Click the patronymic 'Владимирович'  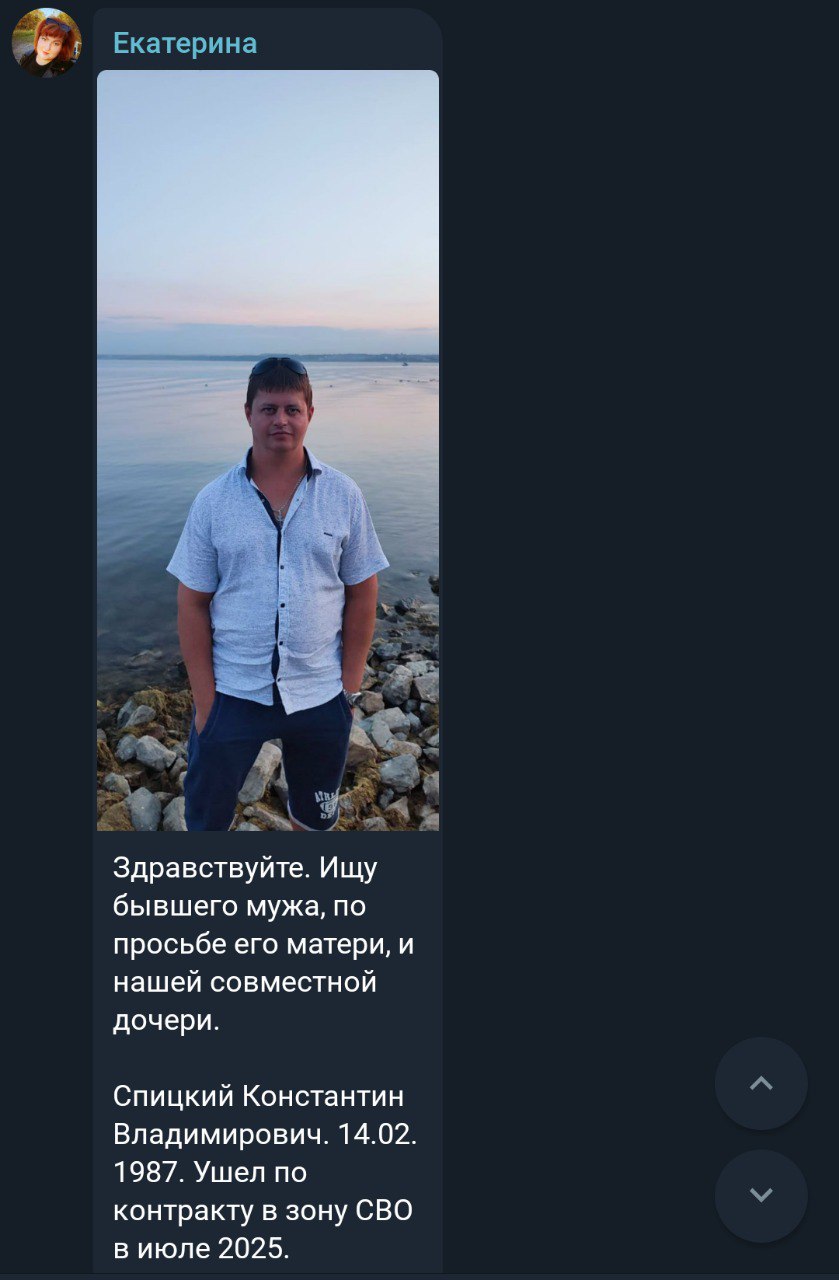(219, 1134)
